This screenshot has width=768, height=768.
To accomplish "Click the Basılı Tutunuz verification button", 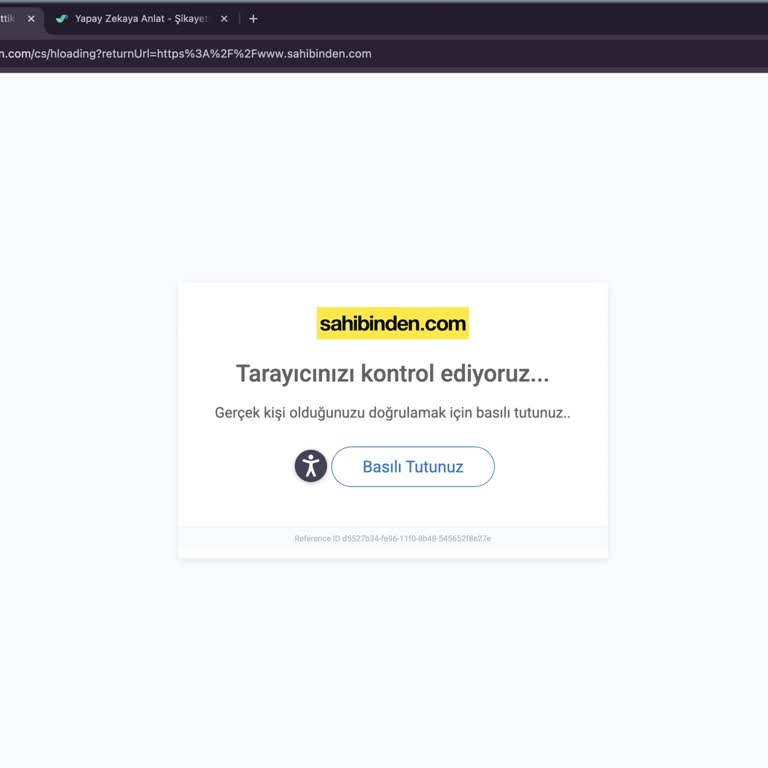I will [x=412, y=466].
